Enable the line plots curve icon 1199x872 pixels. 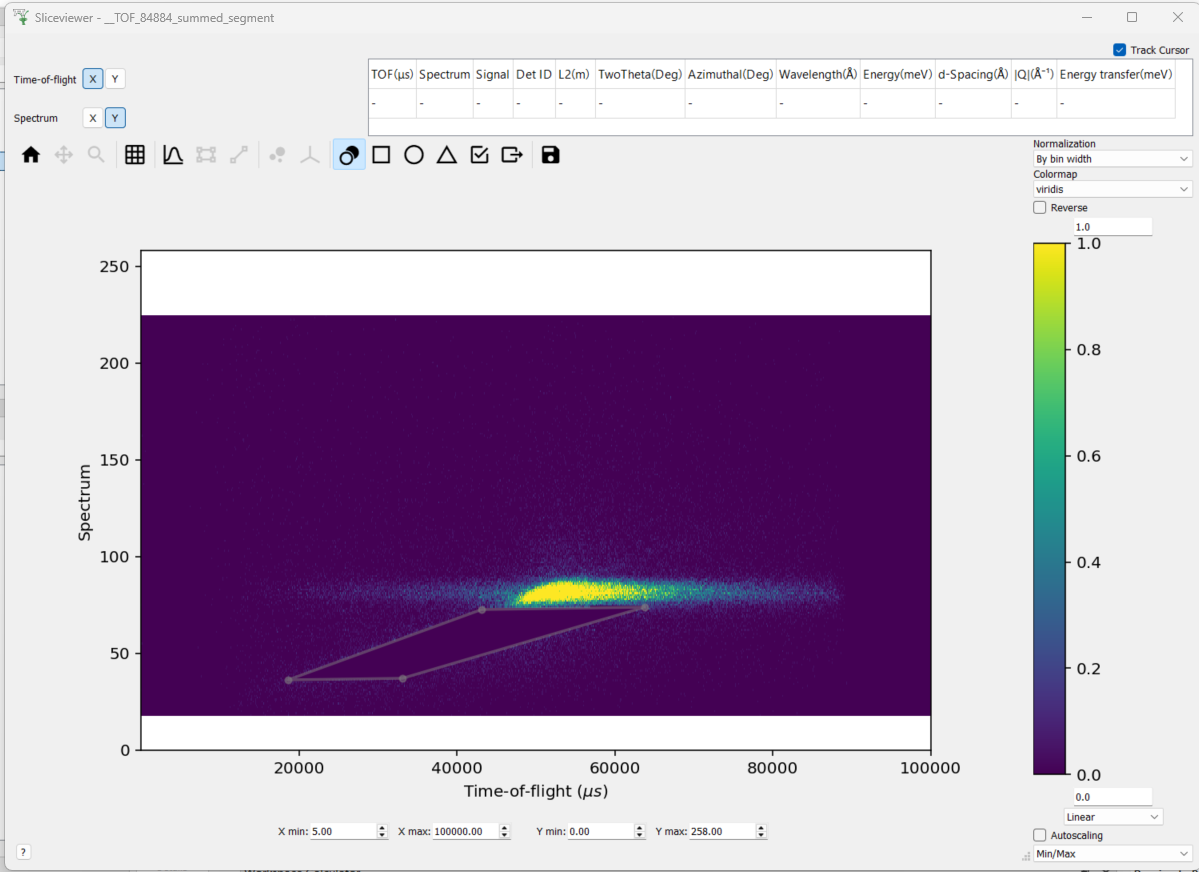(x=173, y=155)
